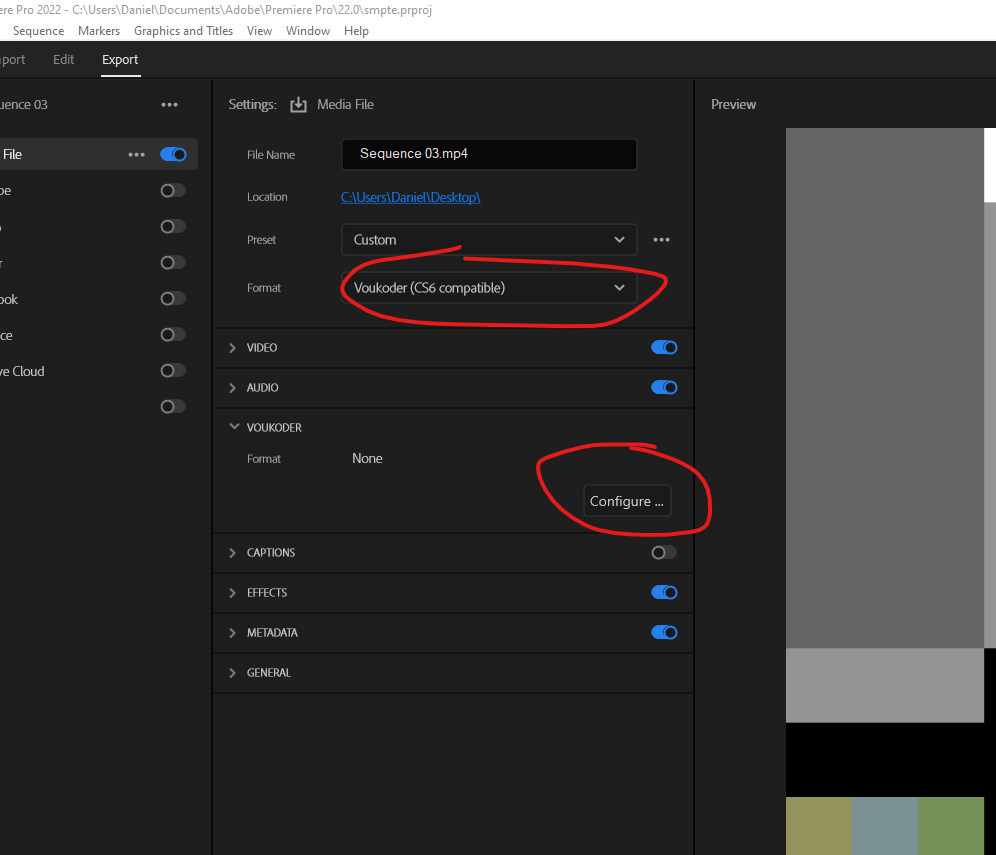Disable the VIDEO export toggle
The height and width of the screenshot is (855, 996).
point(664,348)
